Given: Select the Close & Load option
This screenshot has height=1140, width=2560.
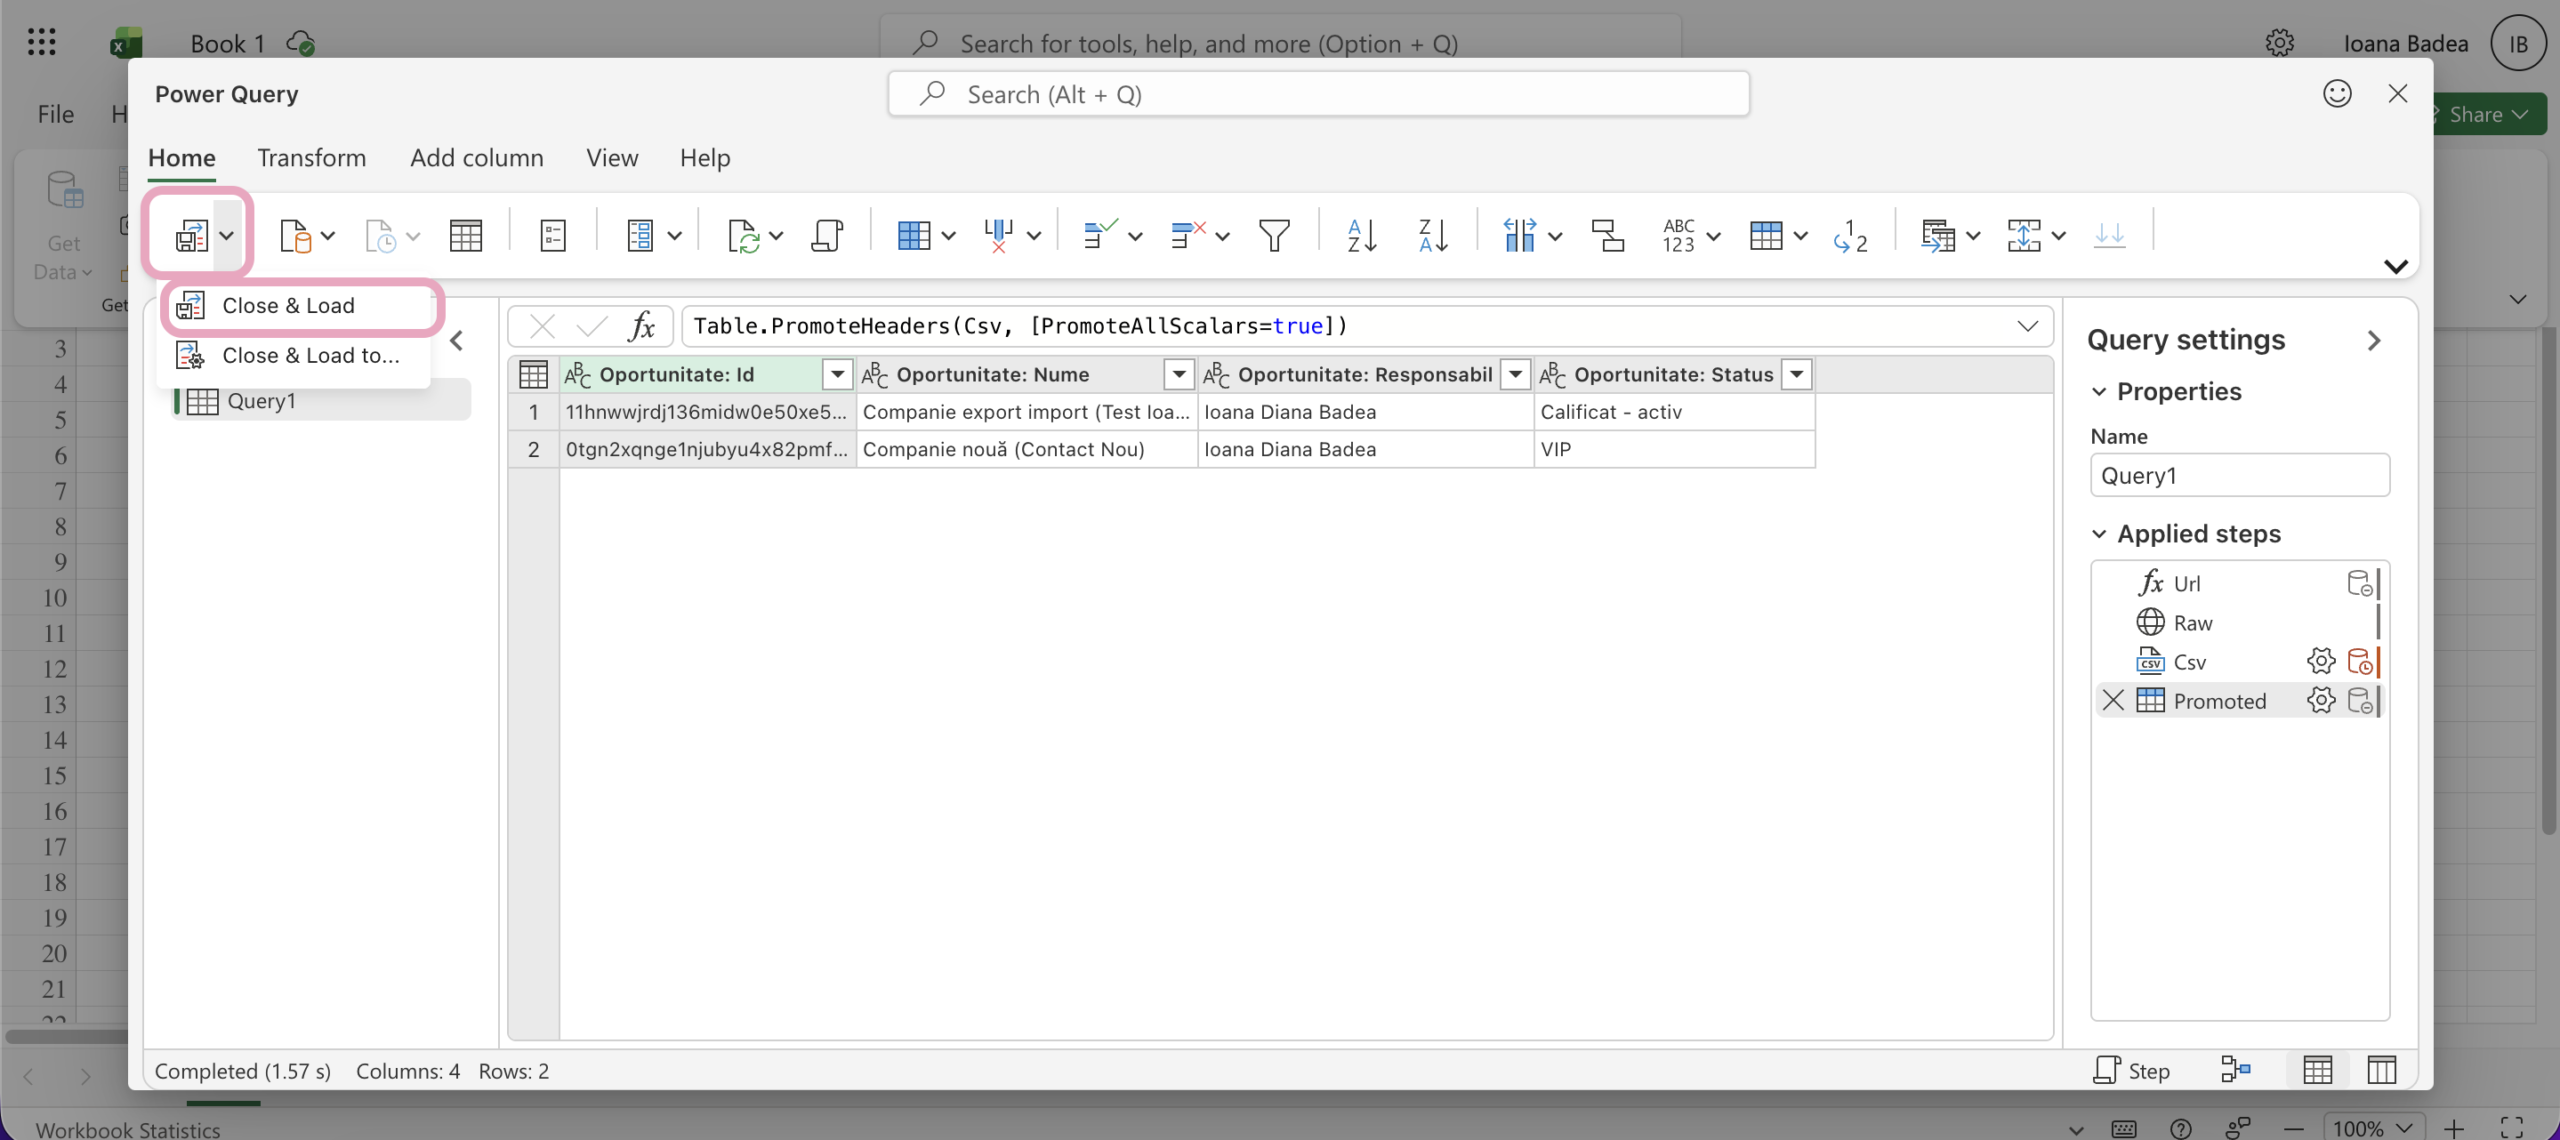Looking at the screenshot, I should coord(288,306).
